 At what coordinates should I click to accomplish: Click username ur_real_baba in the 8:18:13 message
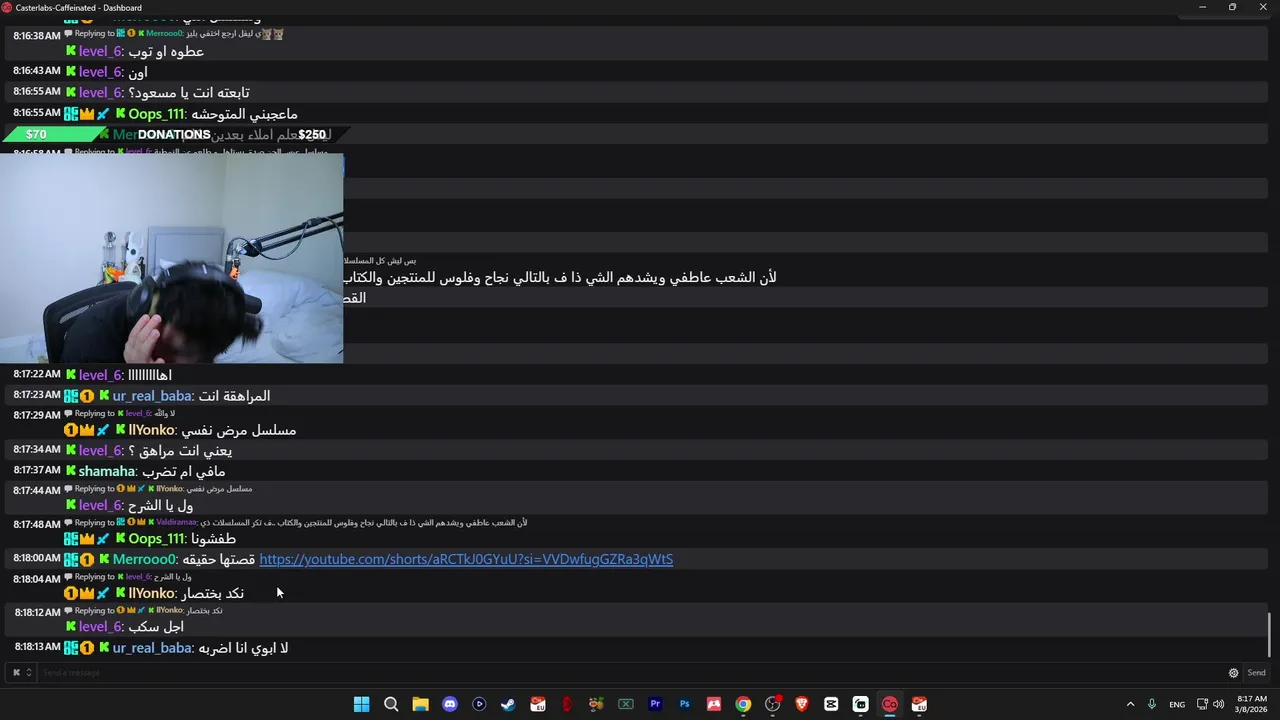pos(151,648)
